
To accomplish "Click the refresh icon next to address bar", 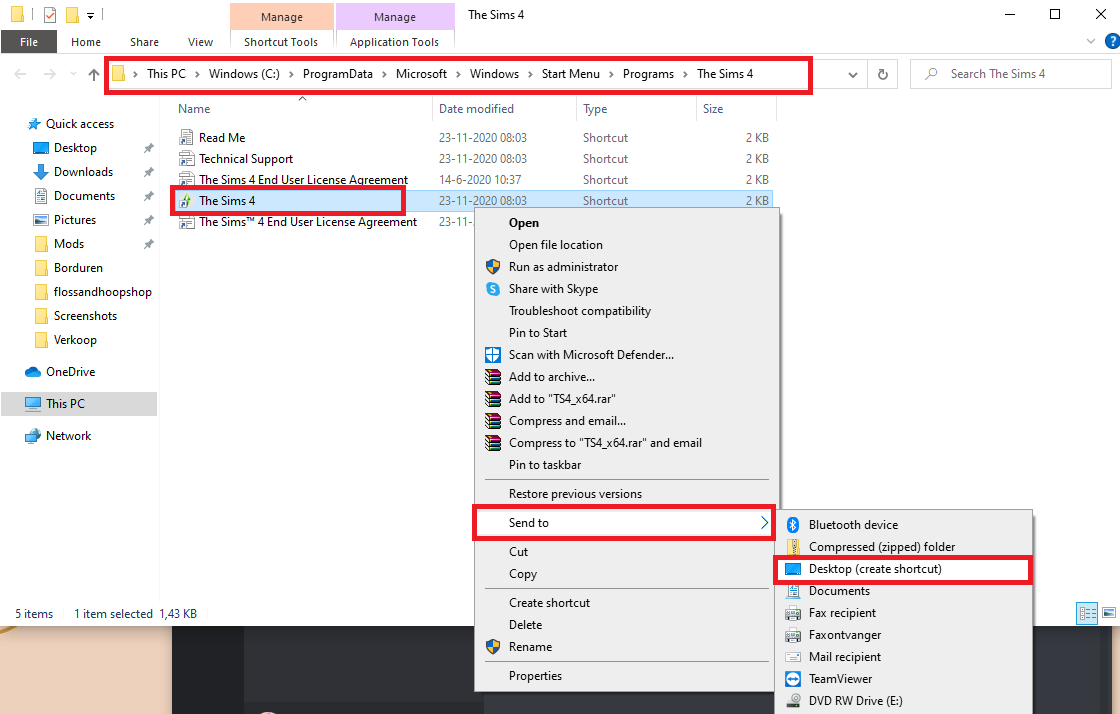I will pyautogui.click(x=883, y=74).
